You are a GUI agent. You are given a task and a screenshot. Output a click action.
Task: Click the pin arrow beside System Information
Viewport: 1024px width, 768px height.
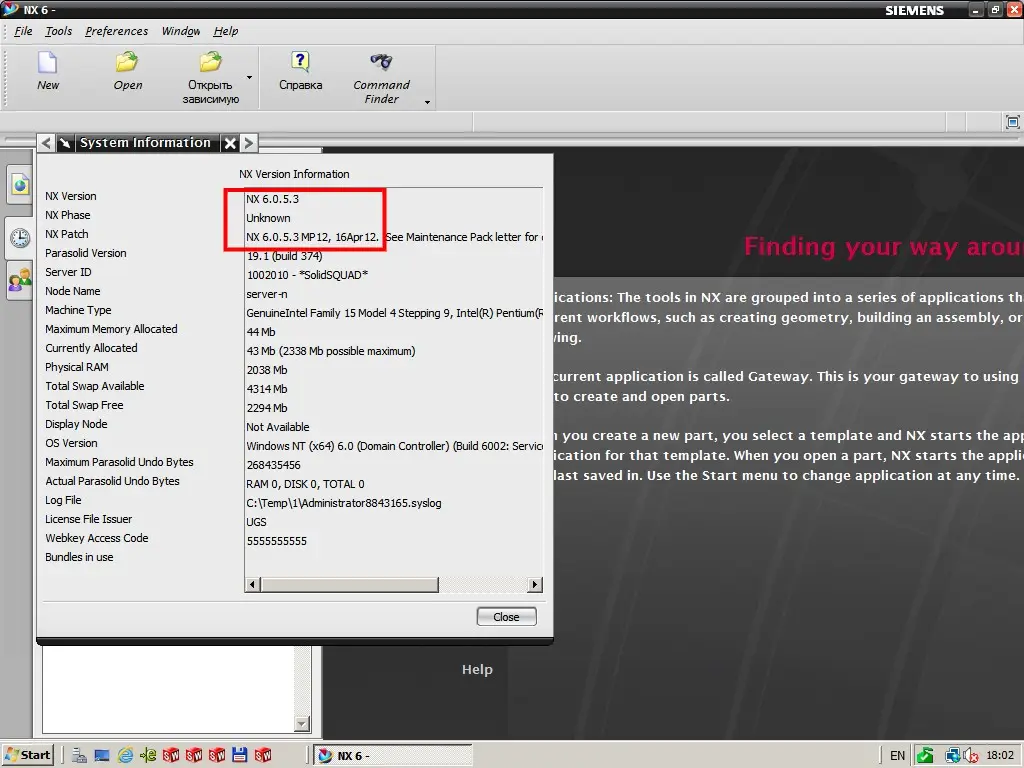tap(65, 143)
